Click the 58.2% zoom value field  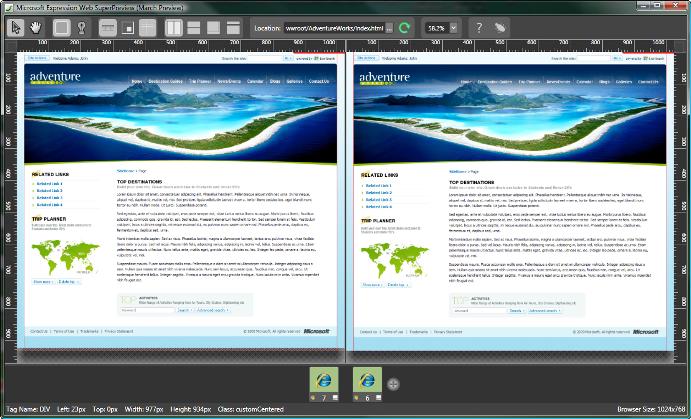tap(436, 28)
